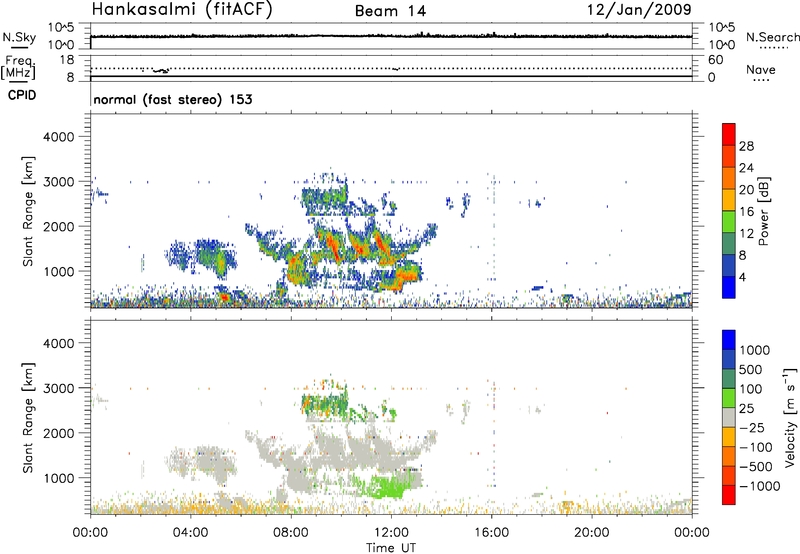Viewport: 800px width, 554px height.
Task: Click the dotted legend line under N.Search
Action: point(774,47)
